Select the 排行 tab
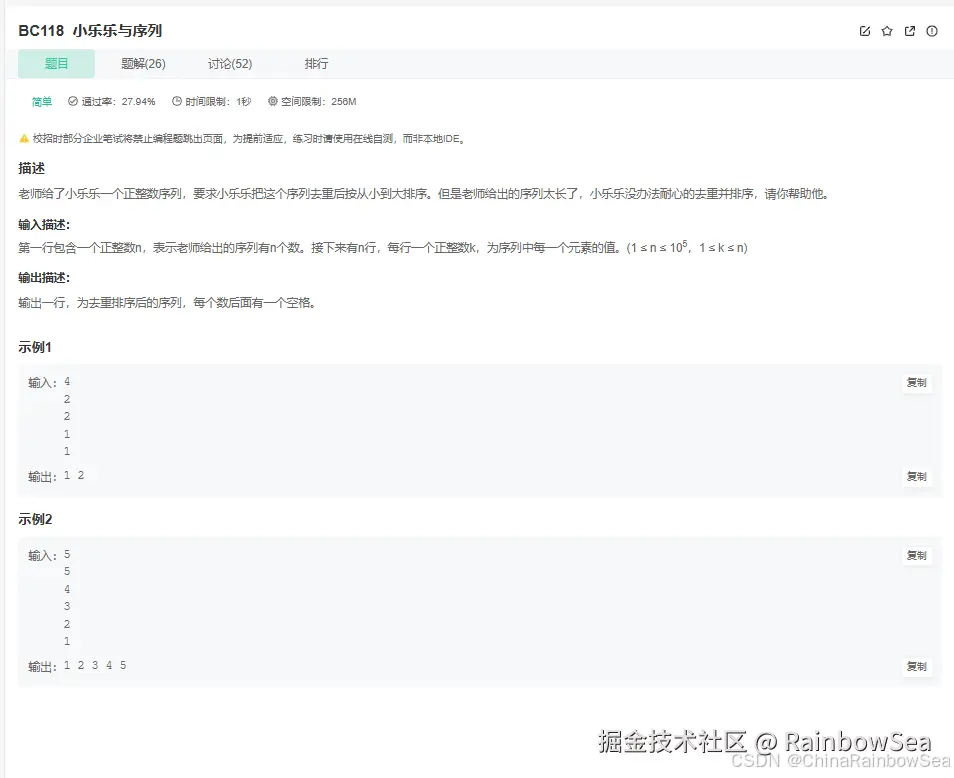The image size is (954, 778). click(x=316, y=63)
